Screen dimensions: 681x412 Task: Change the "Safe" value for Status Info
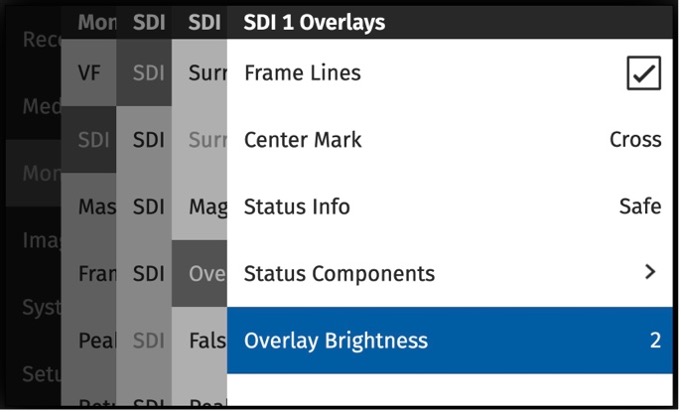639,207
